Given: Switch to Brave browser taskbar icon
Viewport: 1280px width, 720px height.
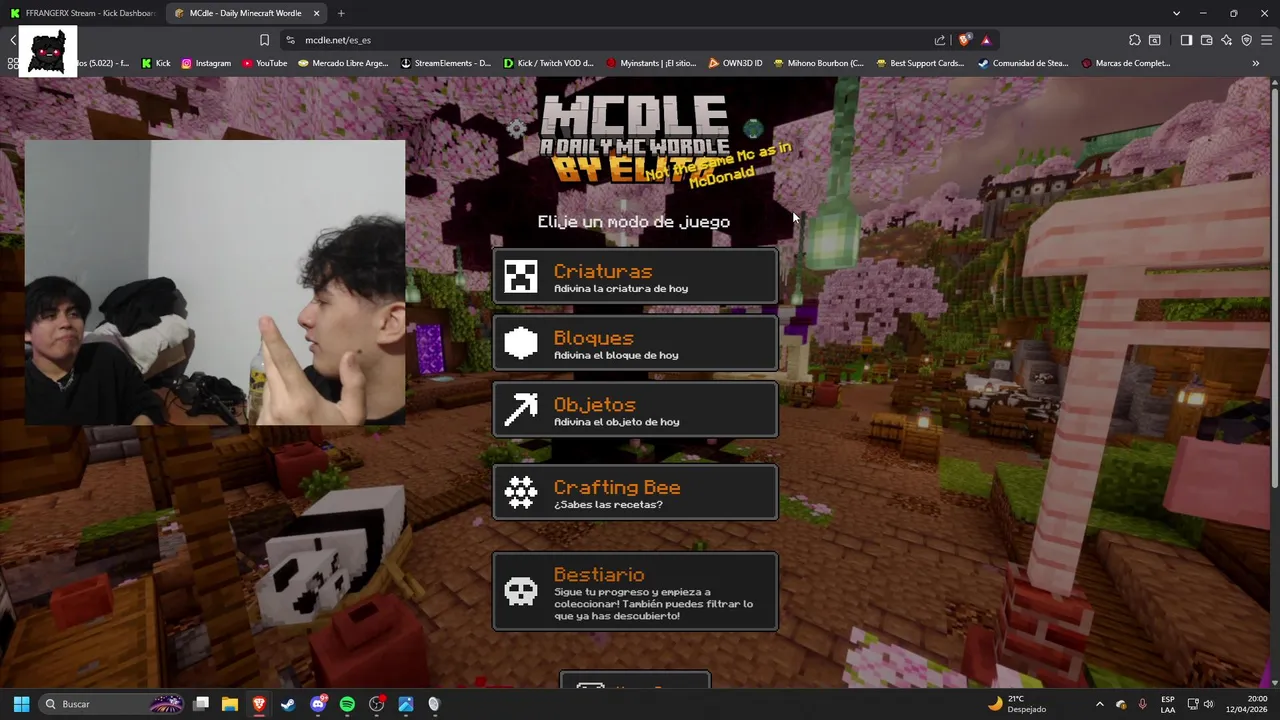Looking at the screenshot, I should [x=259, y=704].
